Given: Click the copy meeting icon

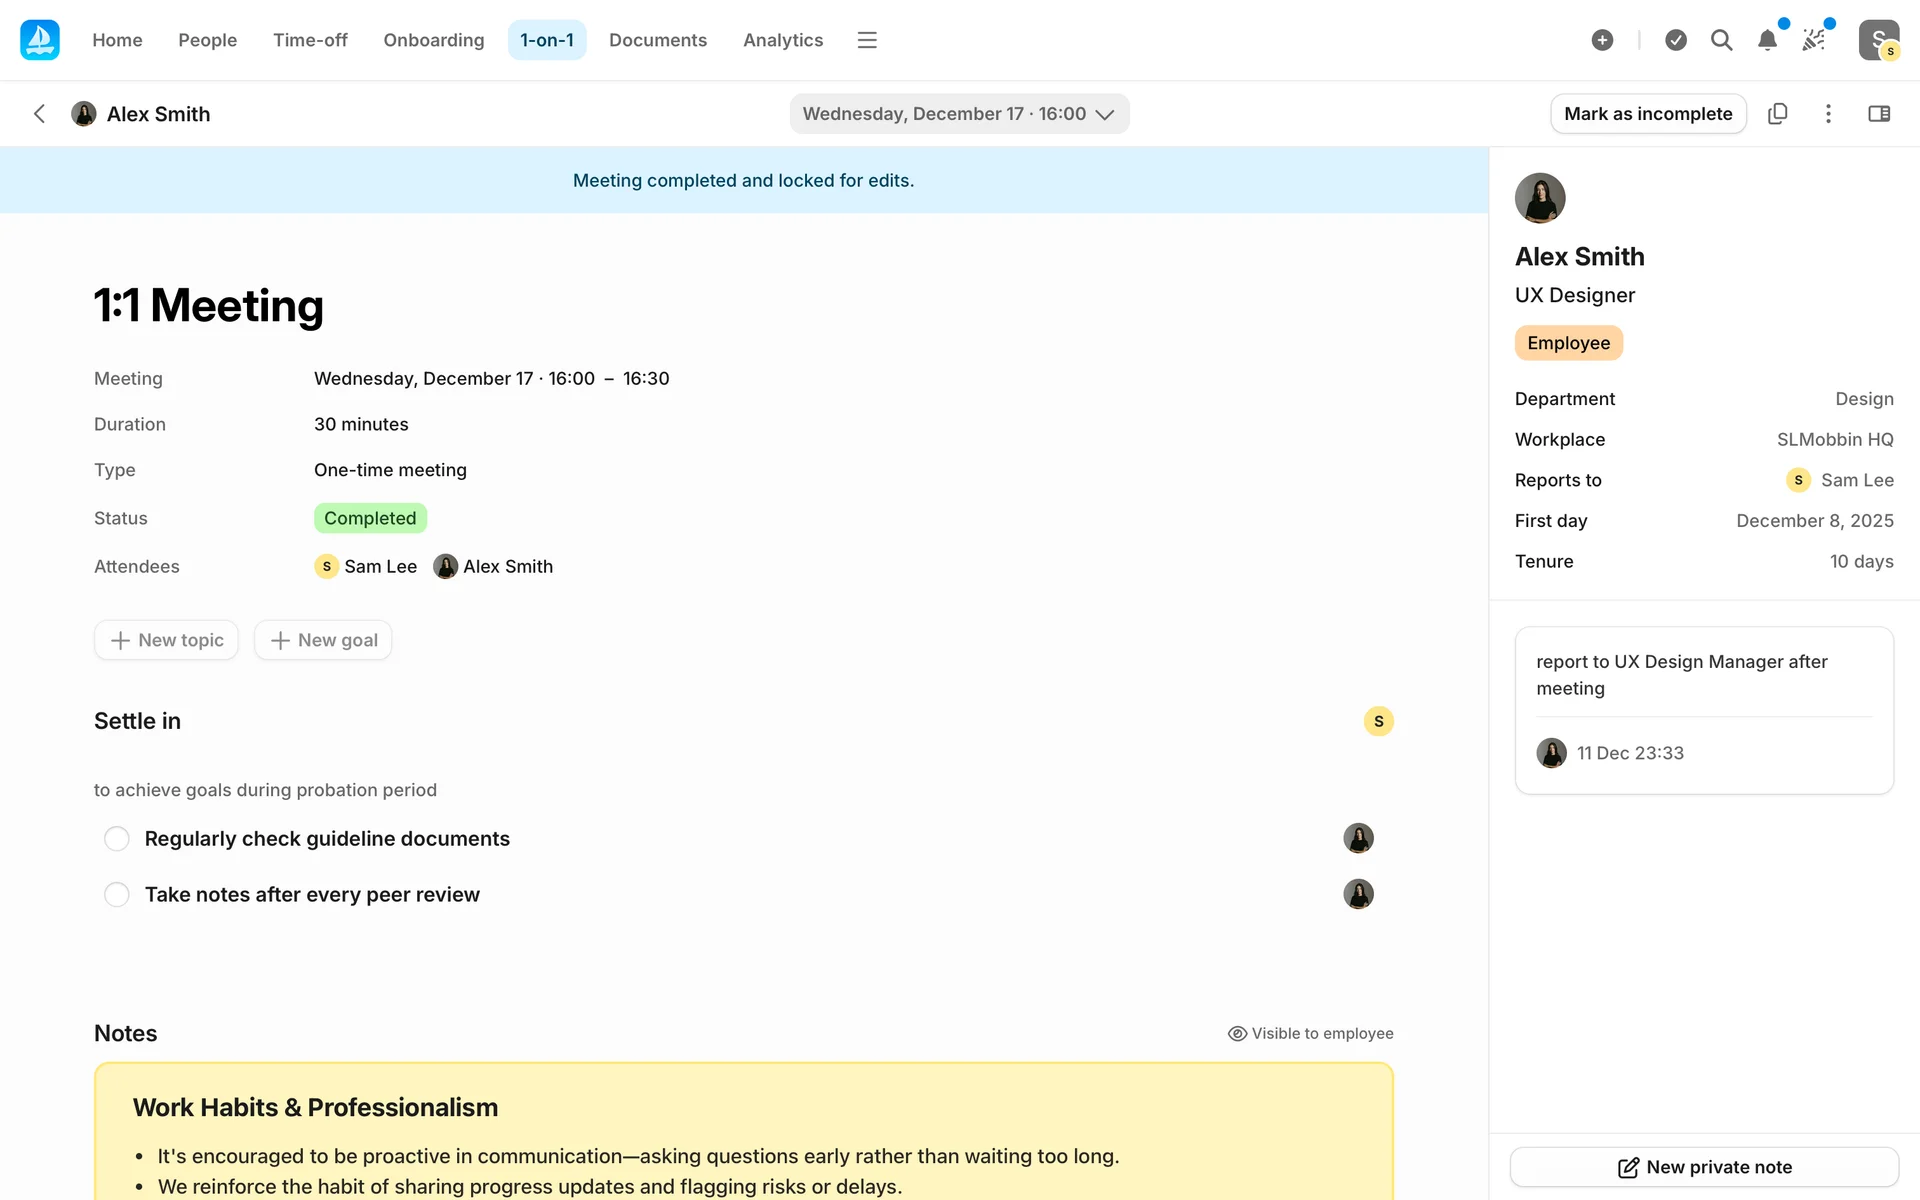Looking at the screenshot, I should pyautogui.click(x=1777, y=114).
